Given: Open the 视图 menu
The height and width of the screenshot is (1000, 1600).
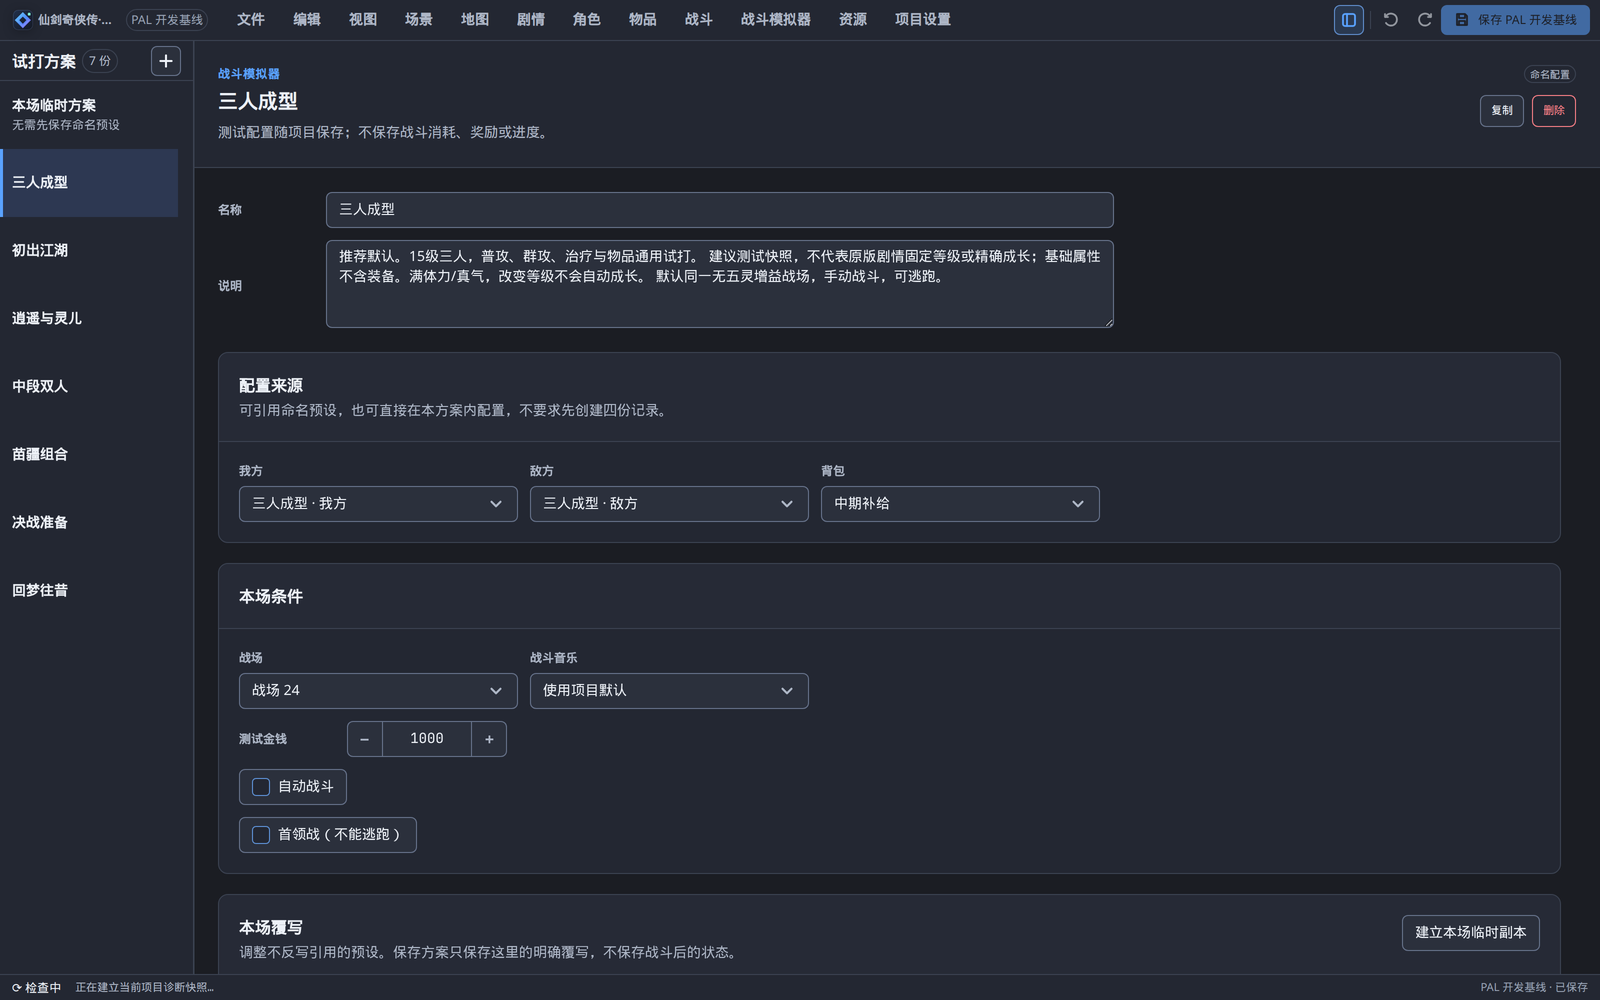Looking at the screenshot, I should tap(363, 20).
